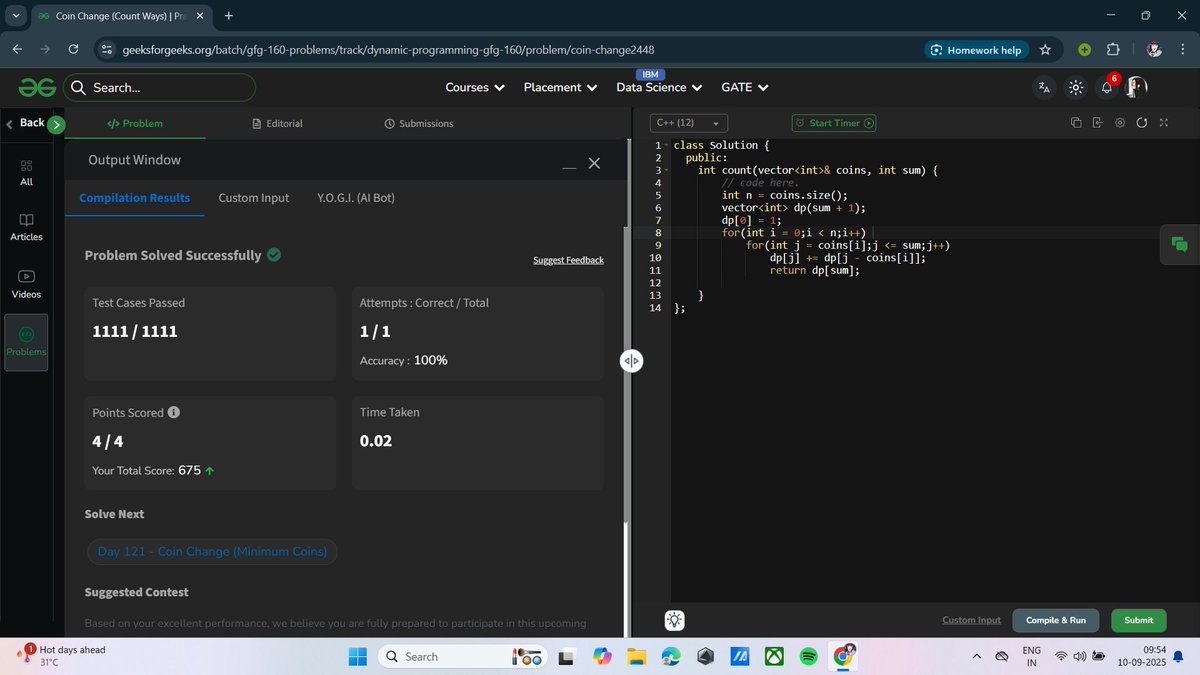Open a new browser tab
The width and height of the screenshot is (1200, 675).
tap(229, 16)
